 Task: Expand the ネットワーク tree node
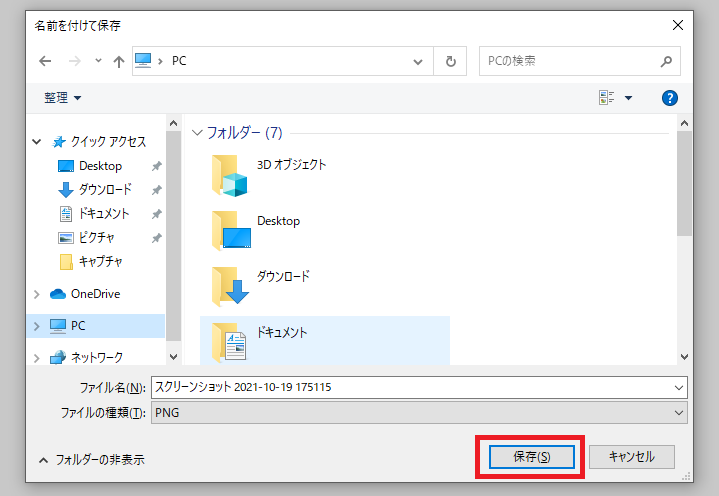coord(37,358)
